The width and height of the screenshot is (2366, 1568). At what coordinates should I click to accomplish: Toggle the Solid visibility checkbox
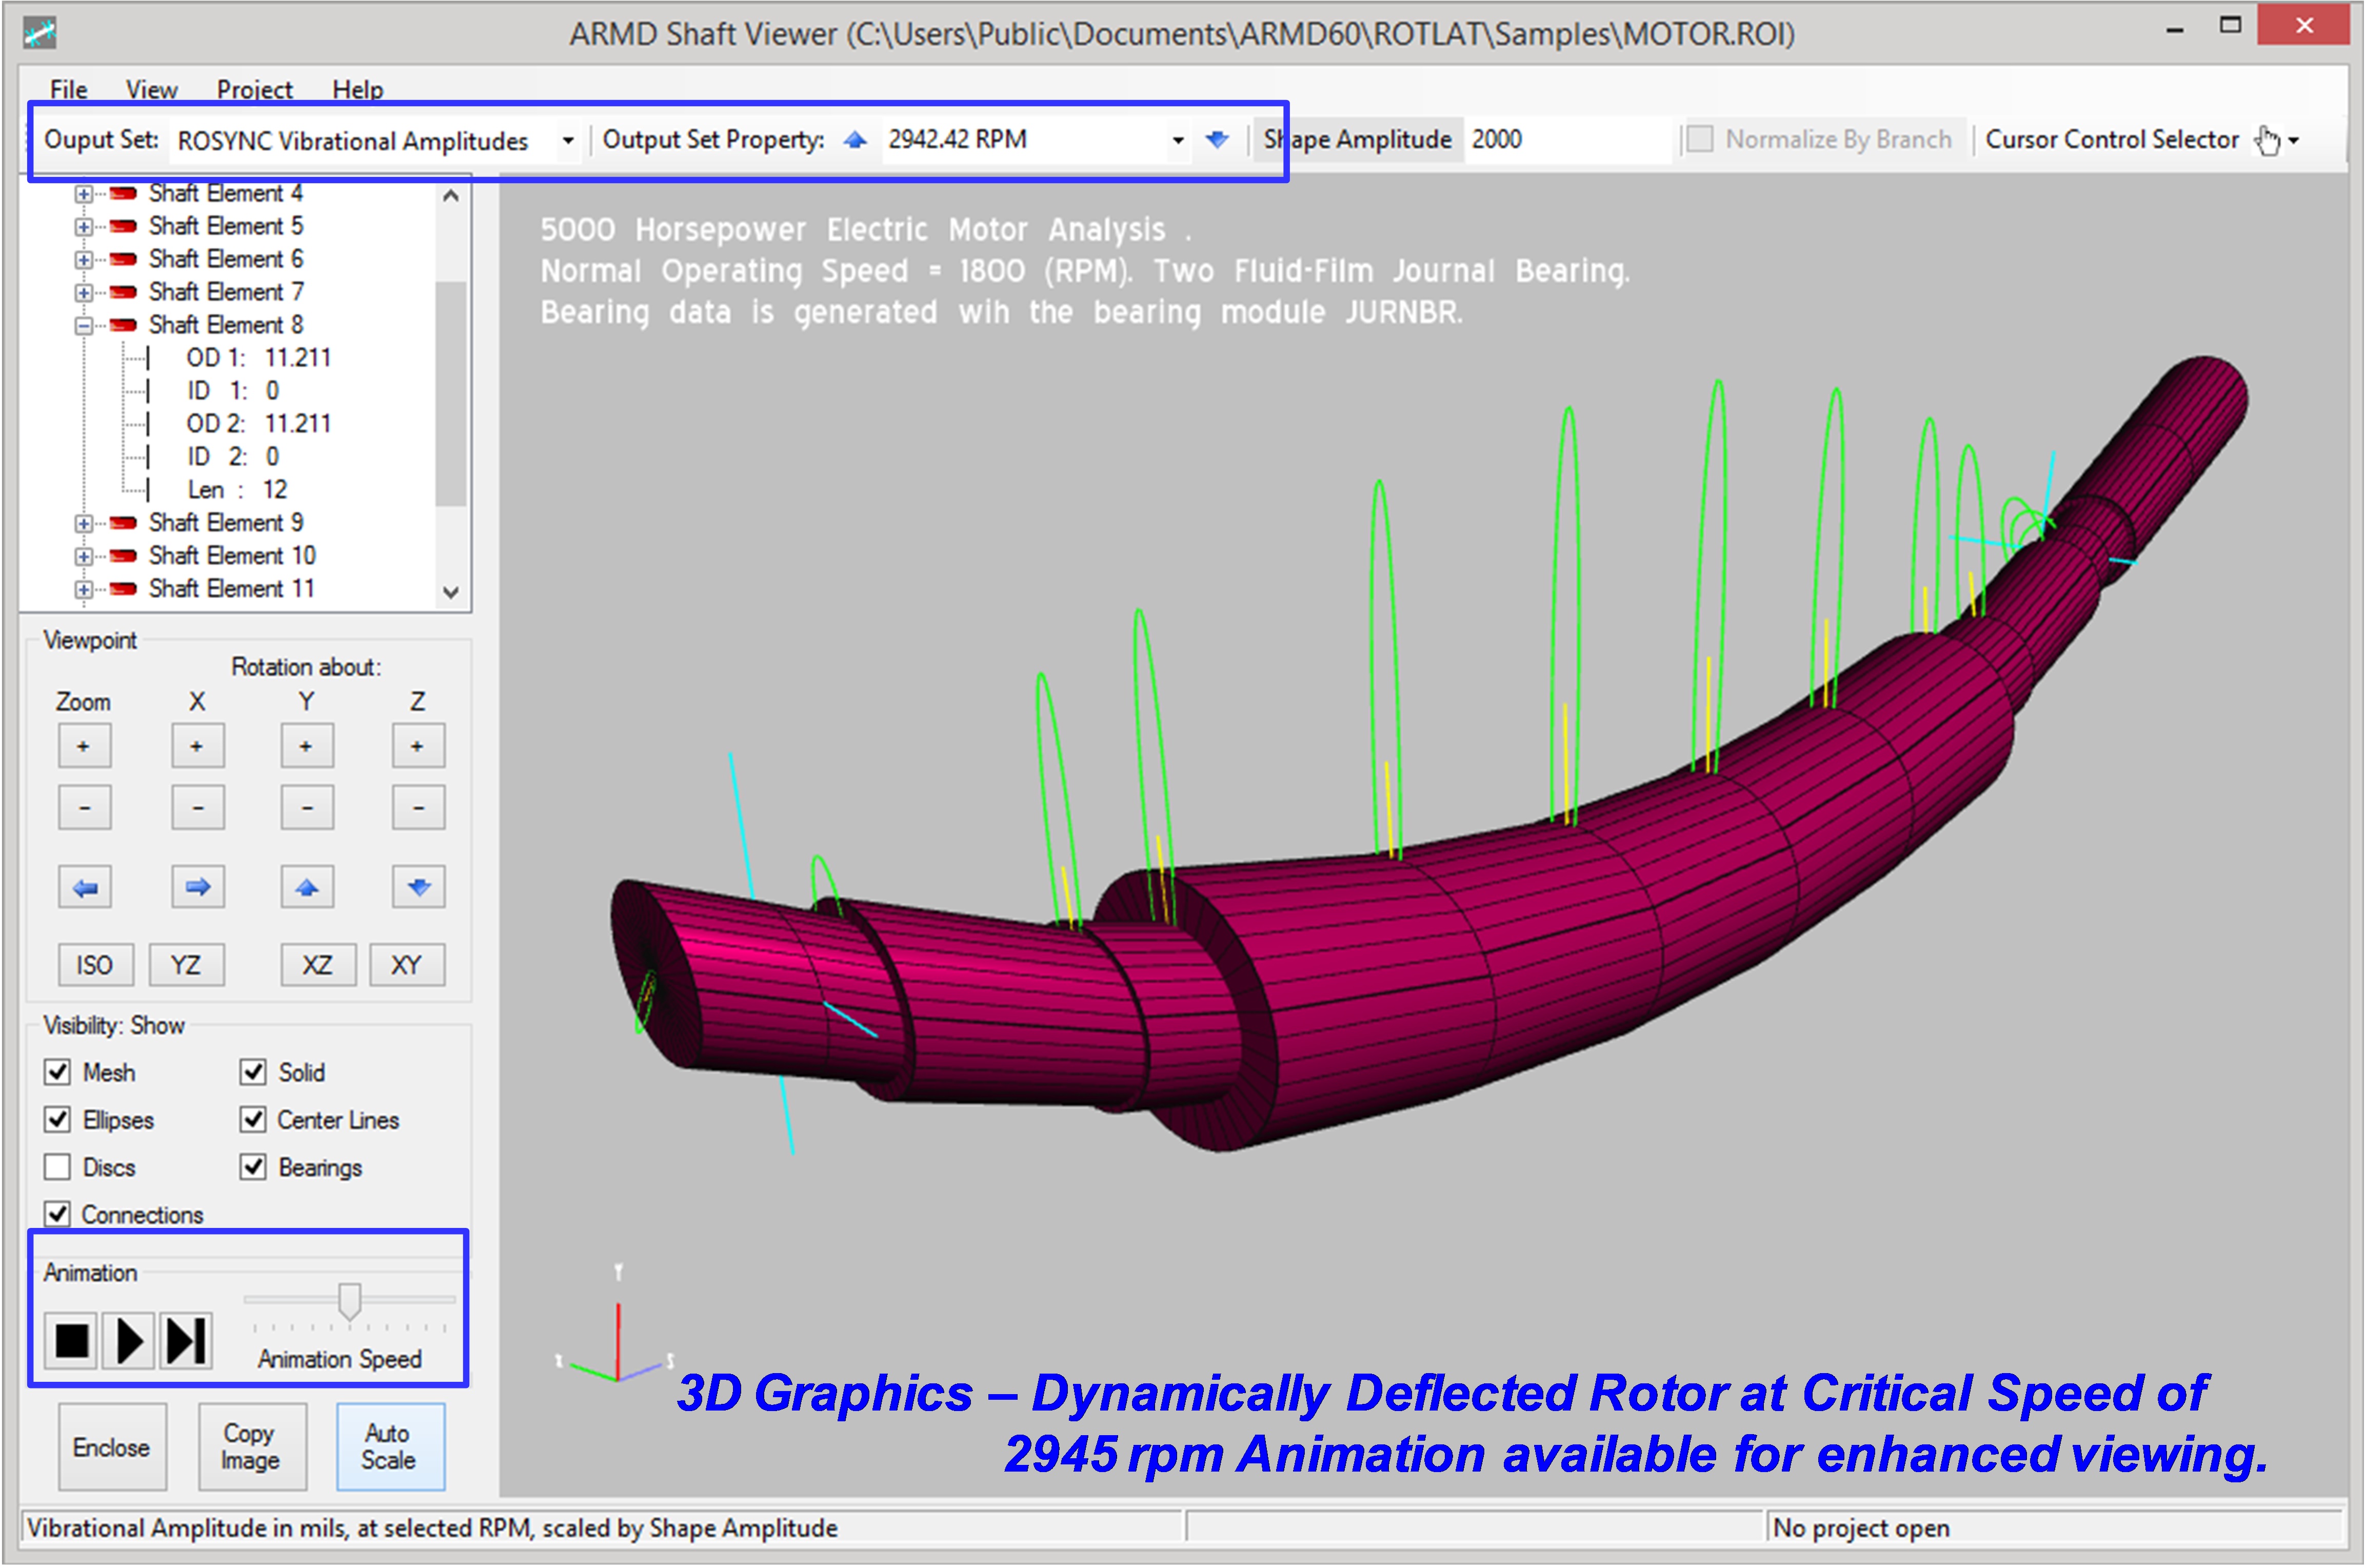tap(253, 1072)
